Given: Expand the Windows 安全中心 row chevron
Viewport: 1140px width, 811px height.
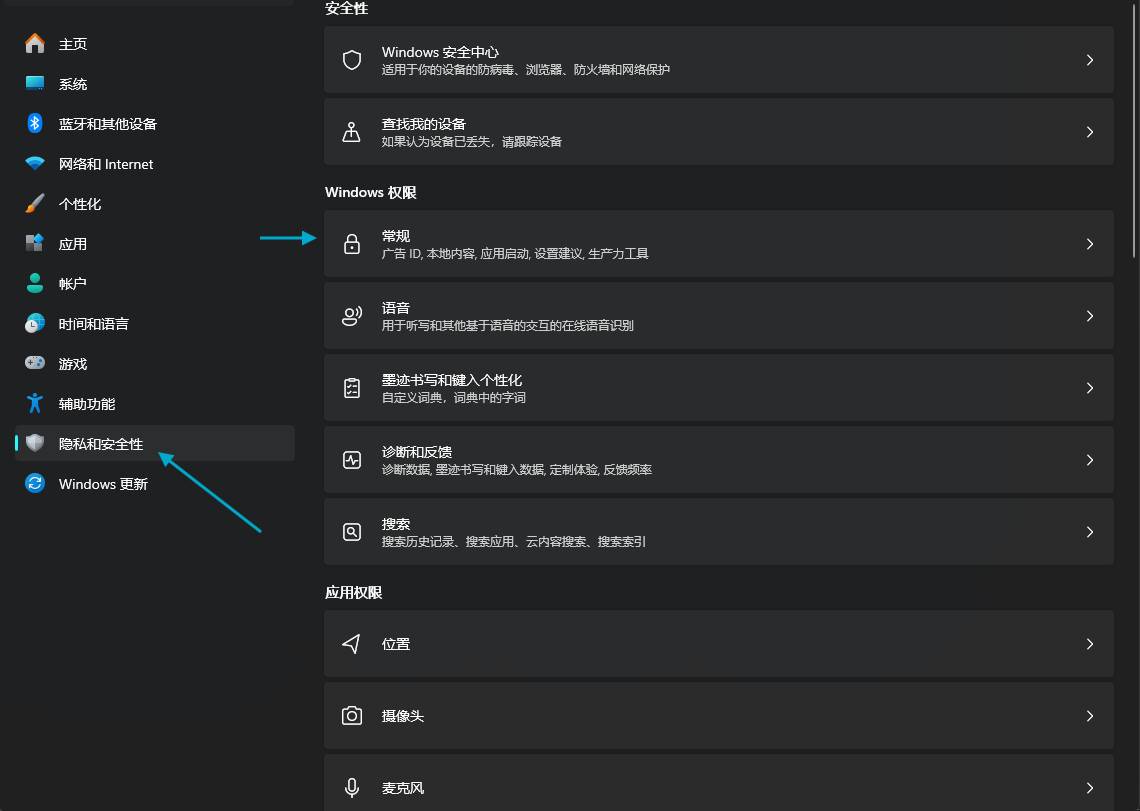Looking at the screenshot, I should point(1090,60).
